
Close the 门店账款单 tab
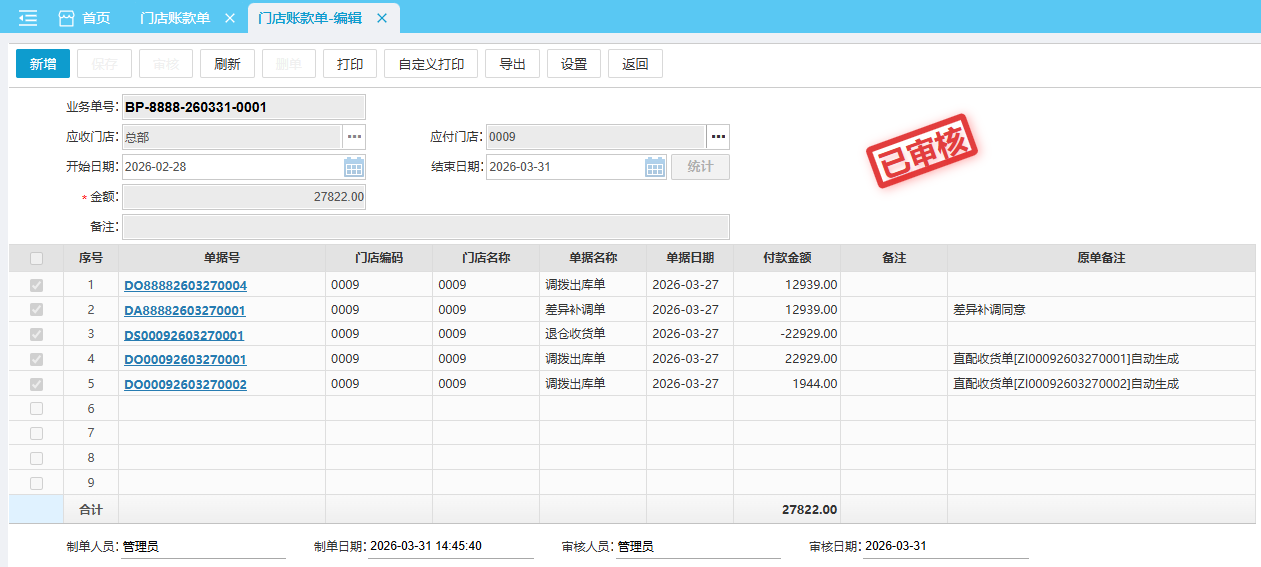[x=229, y=18]
